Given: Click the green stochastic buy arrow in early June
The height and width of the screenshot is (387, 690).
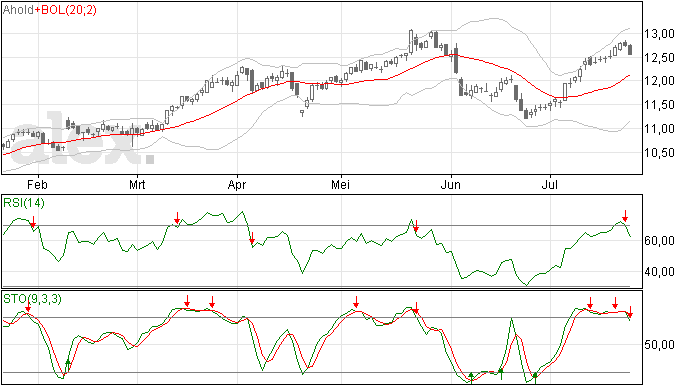Looking at the screenshot, I should pos(471,378).
